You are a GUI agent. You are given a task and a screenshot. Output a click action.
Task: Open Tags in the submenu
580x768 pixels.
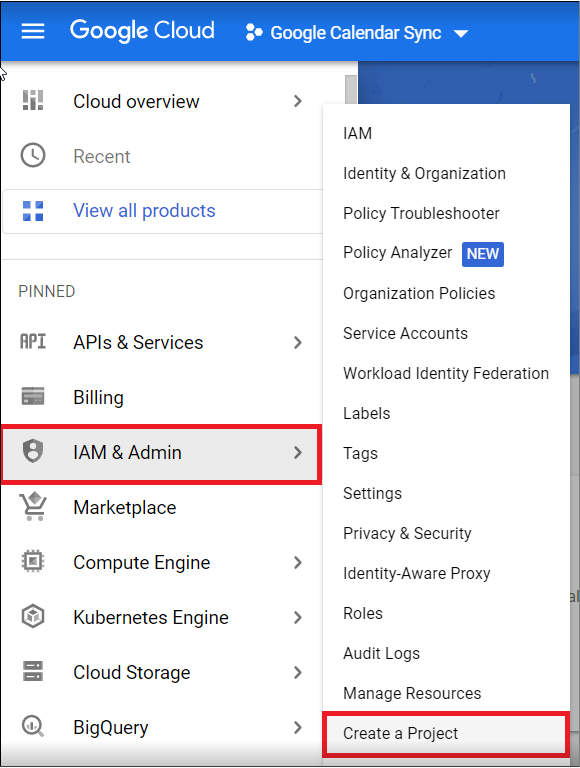(x=360, y=454)
